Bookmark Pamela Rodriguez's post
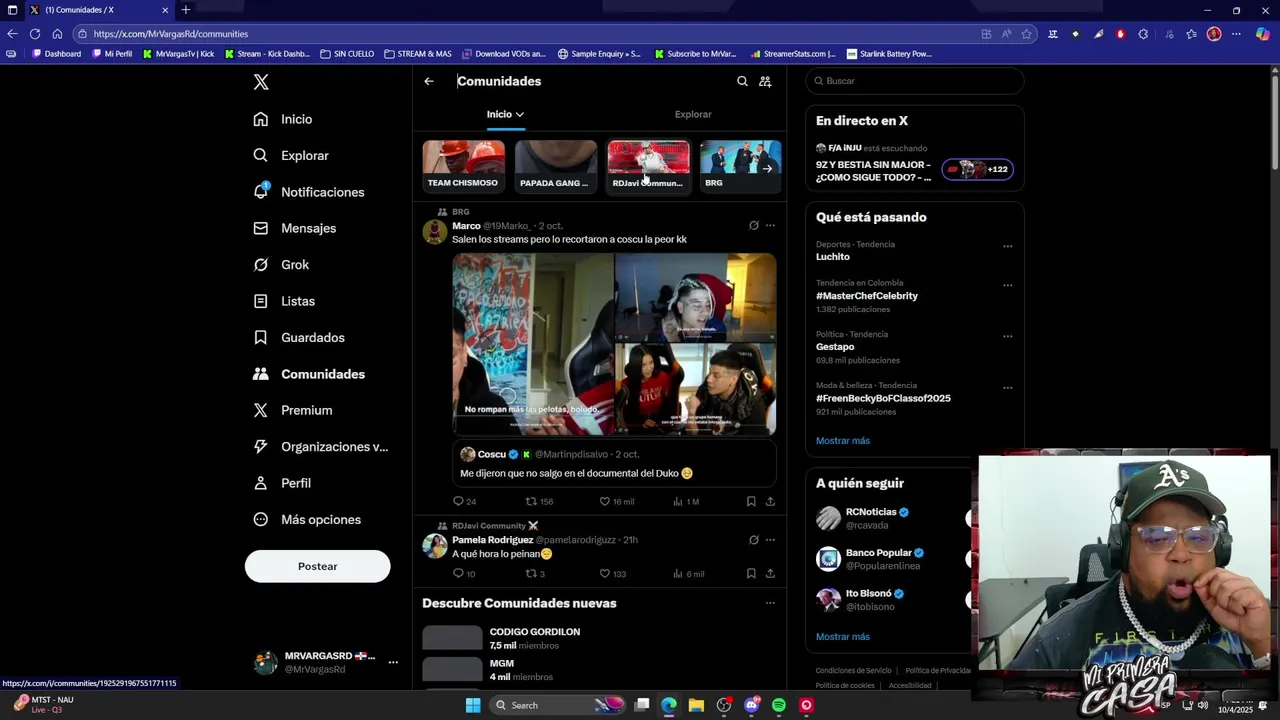This screenshot has width=1280, height=720. (751, 574)
